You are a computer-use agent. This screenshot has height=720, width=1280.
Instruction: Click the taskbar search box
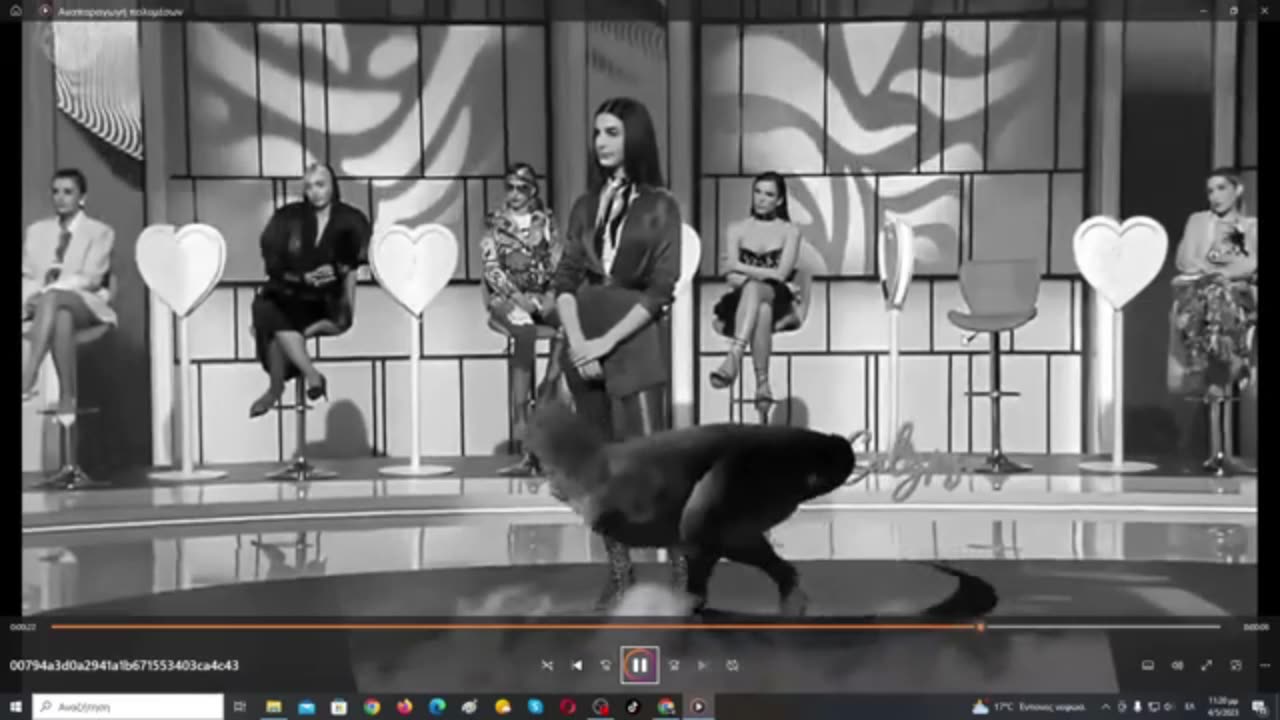pyautogui.click(x=128, y=706)
